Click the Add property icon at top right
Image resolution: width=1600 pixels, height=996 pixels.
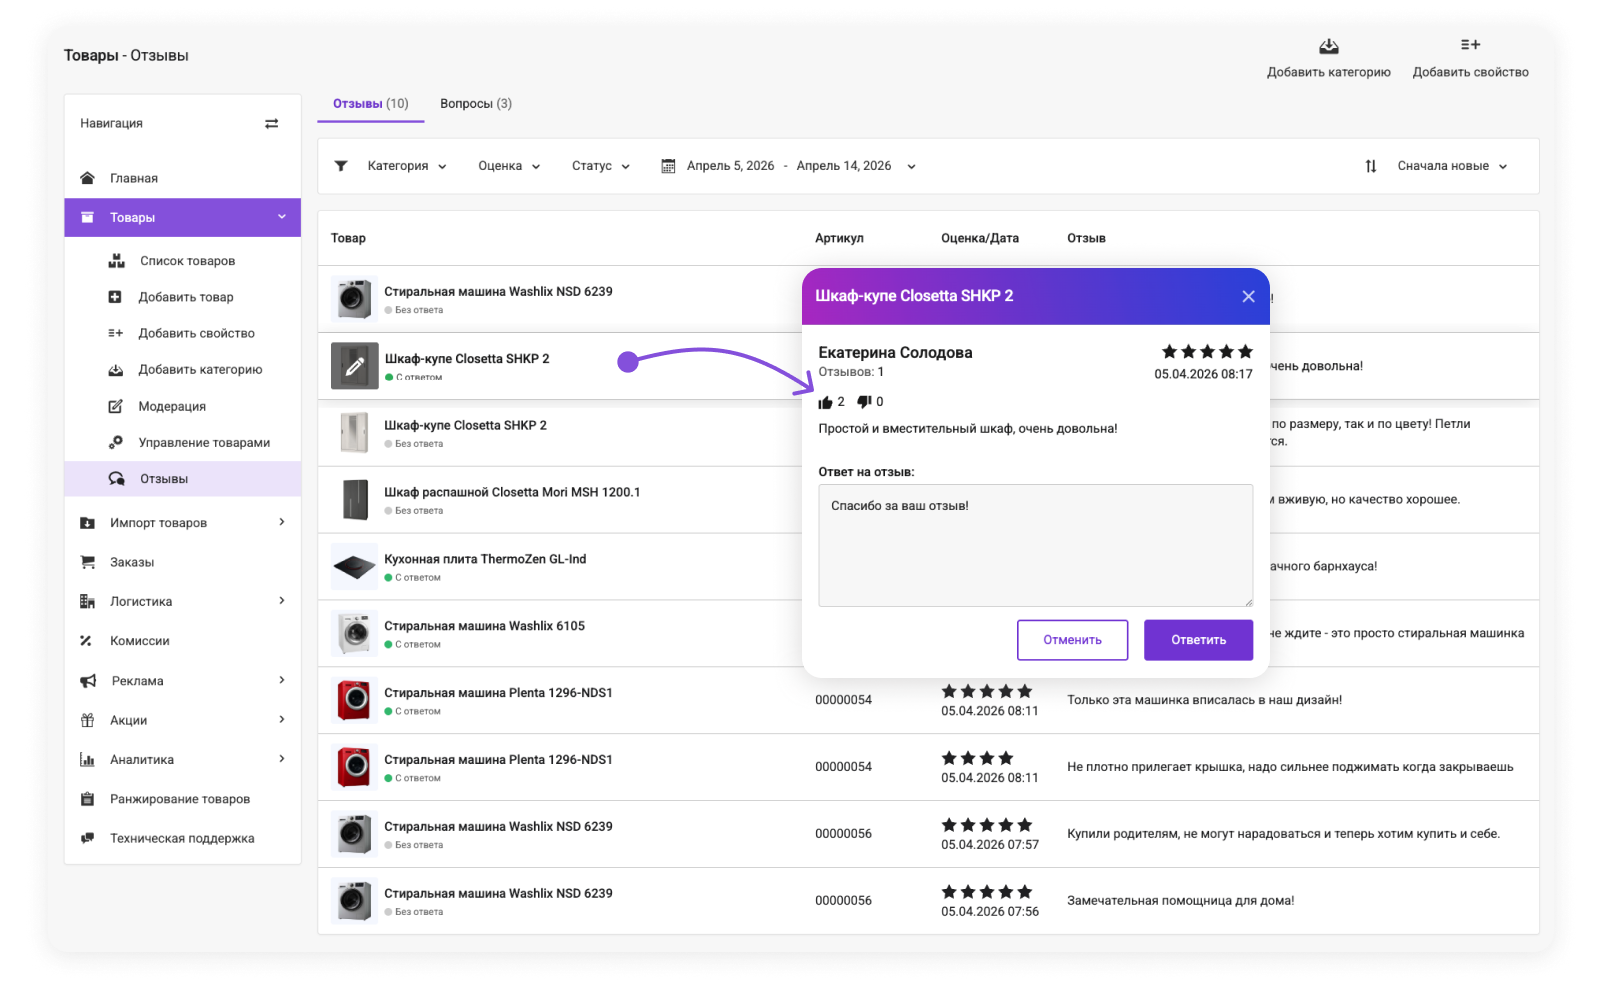click(x=1470, y=45)
